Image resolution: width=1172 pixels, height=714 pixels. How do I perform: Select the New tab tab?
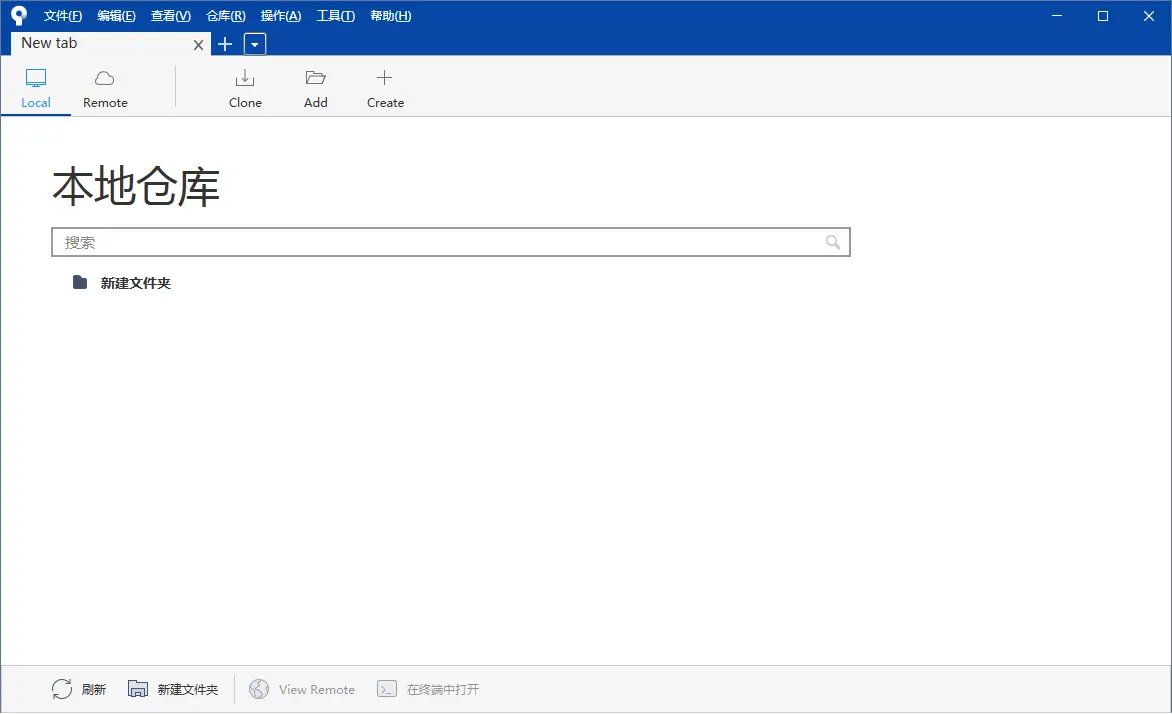pyautogui.click(x=109, y=43)
